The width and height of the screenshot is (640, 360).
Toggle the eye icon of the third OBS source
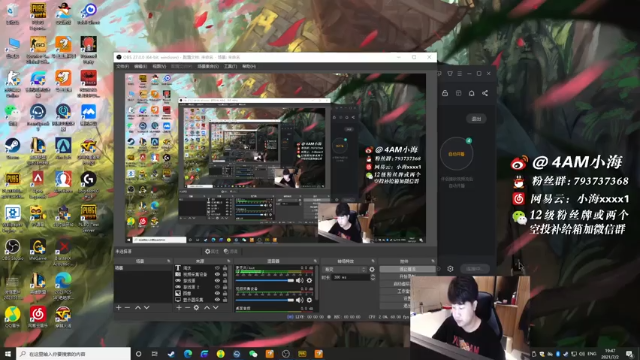coord(218,281)
